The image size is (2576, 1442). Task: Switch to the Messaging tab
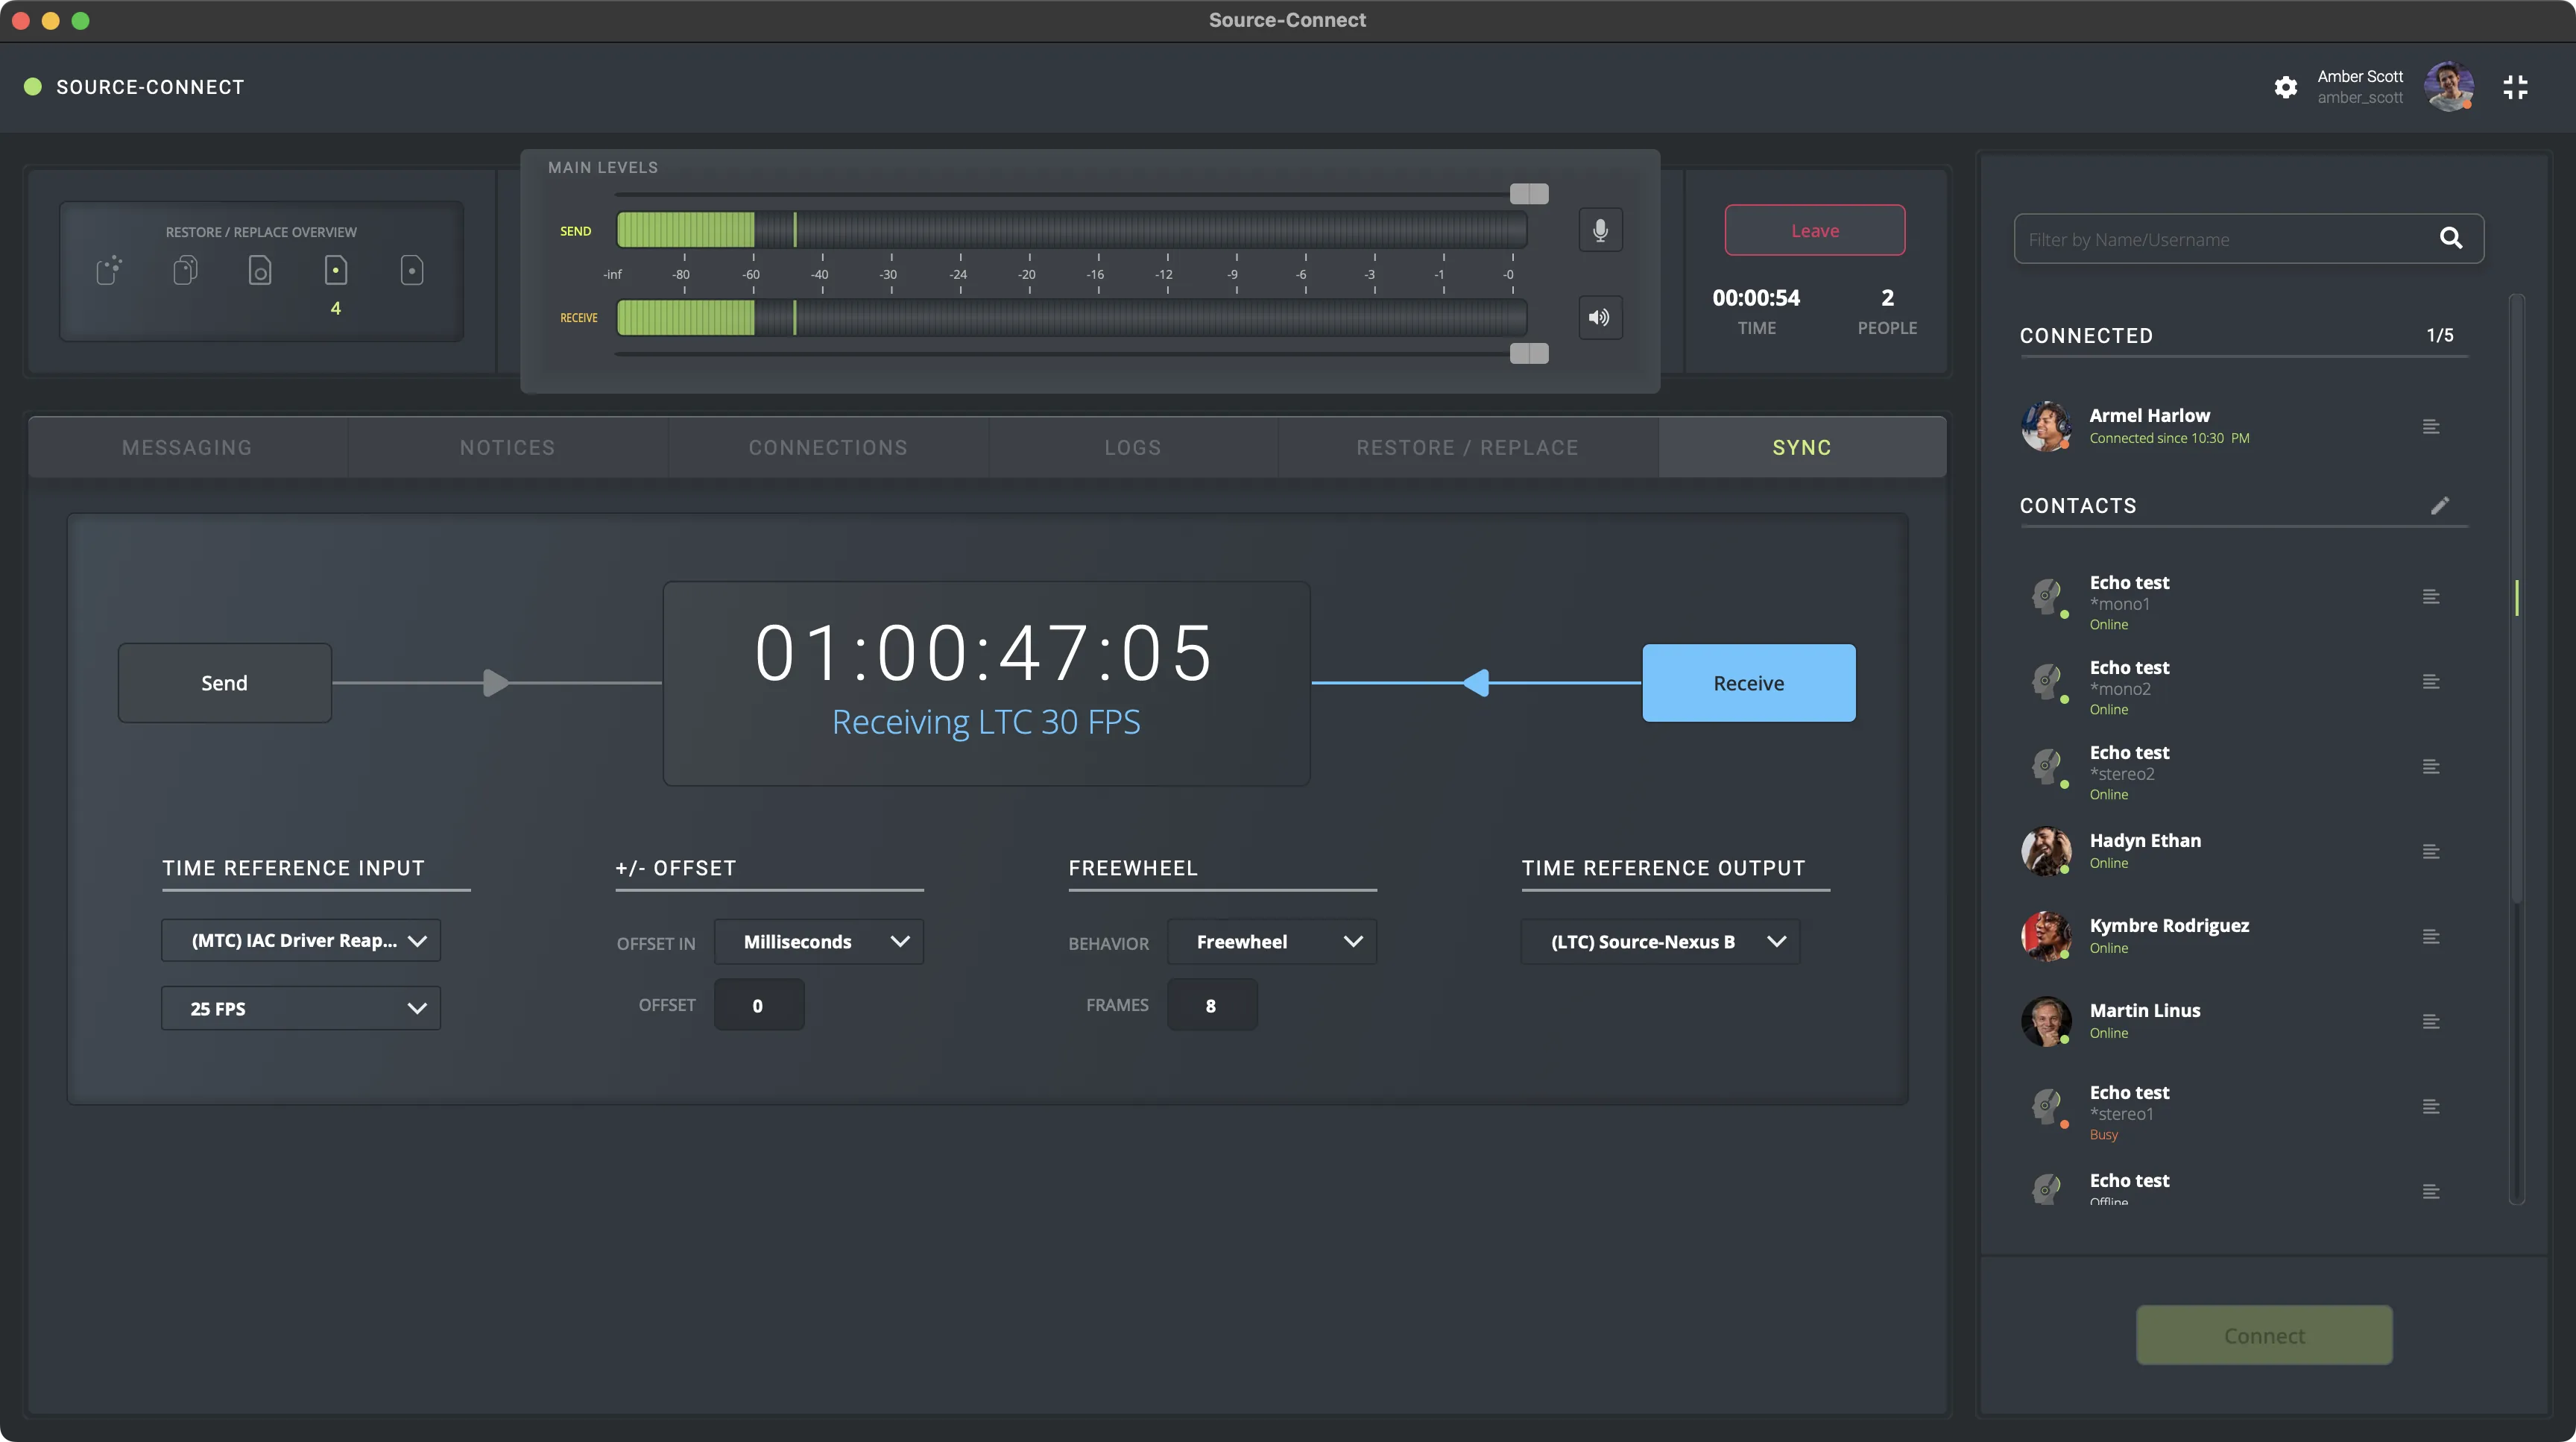[x=187, y=448]
